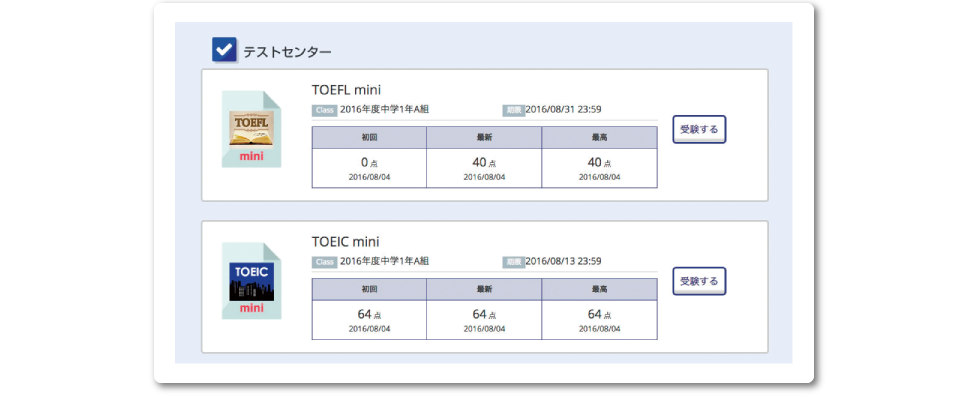Click date 2016/08/04 under TOEIC highest score
The width and height of the screenshot is (960, 397).
click(x=599, y=329)
